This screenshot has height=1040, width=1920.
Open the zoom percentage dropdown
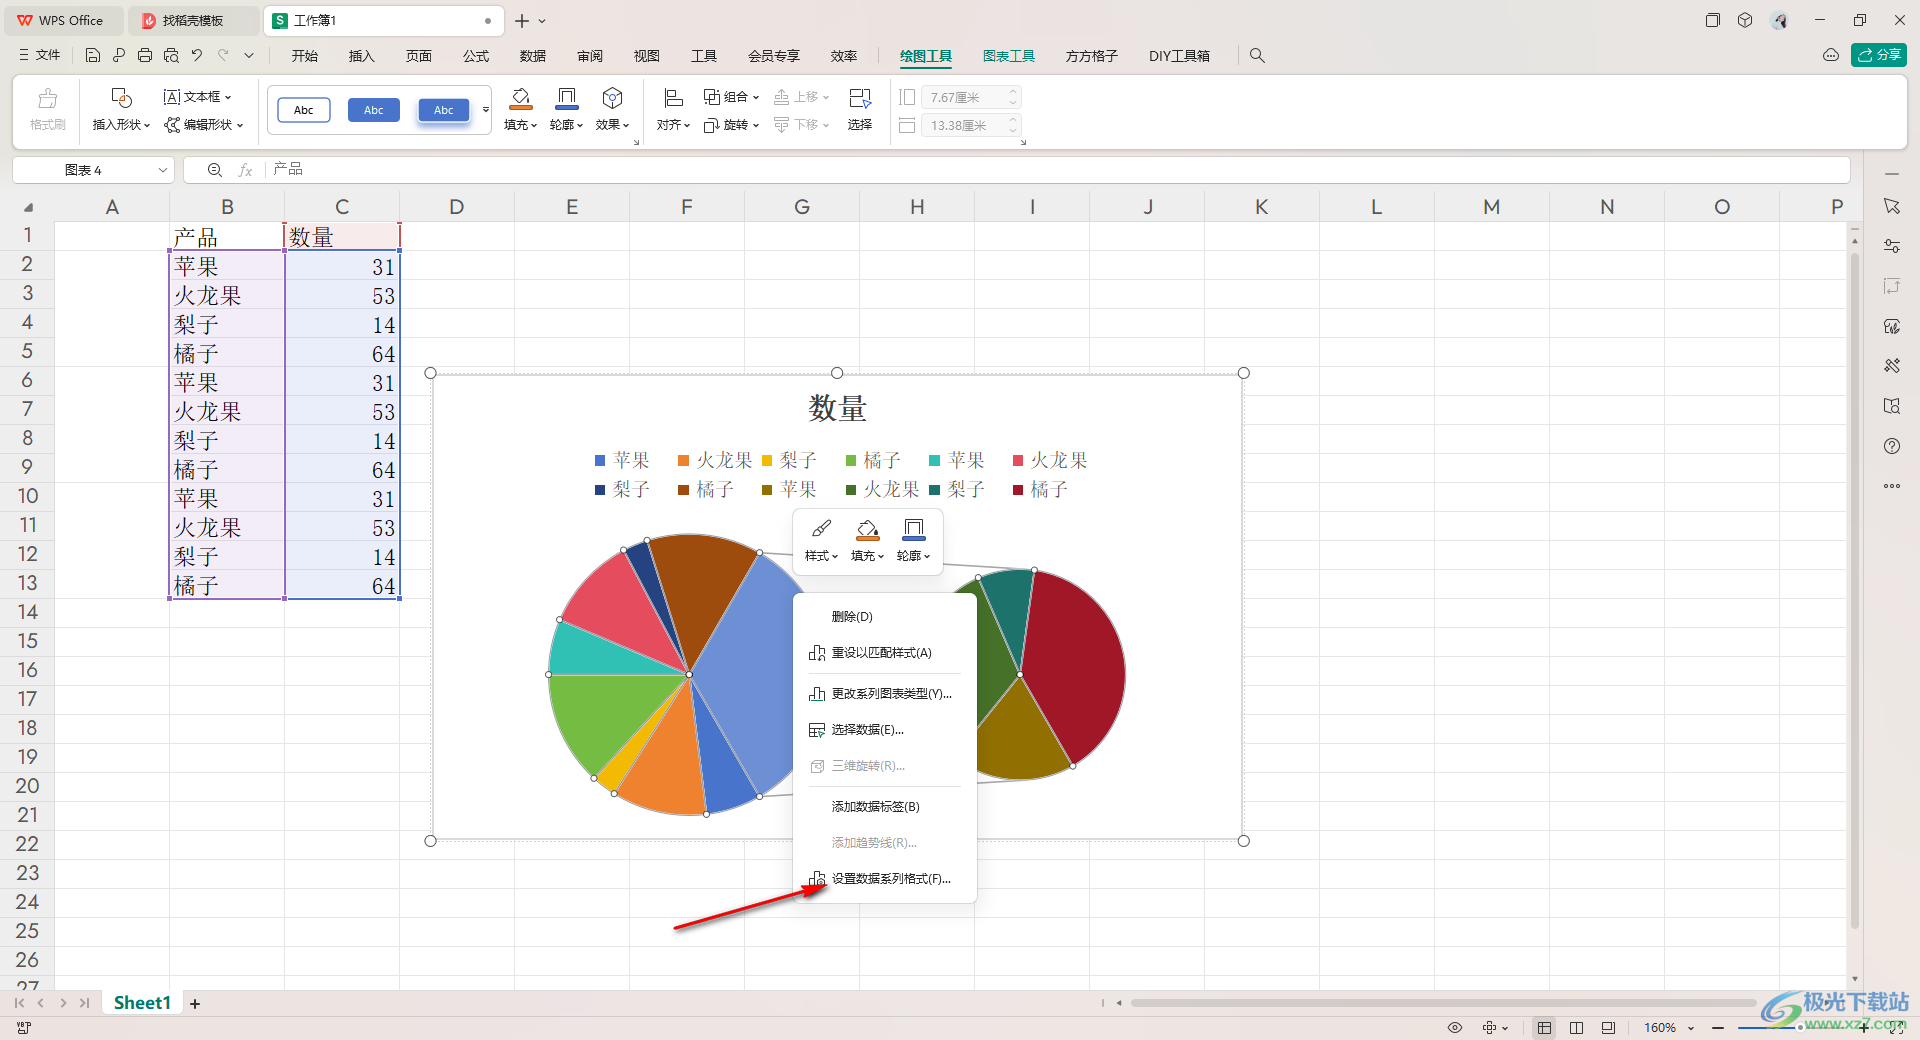point(1692,1028)
